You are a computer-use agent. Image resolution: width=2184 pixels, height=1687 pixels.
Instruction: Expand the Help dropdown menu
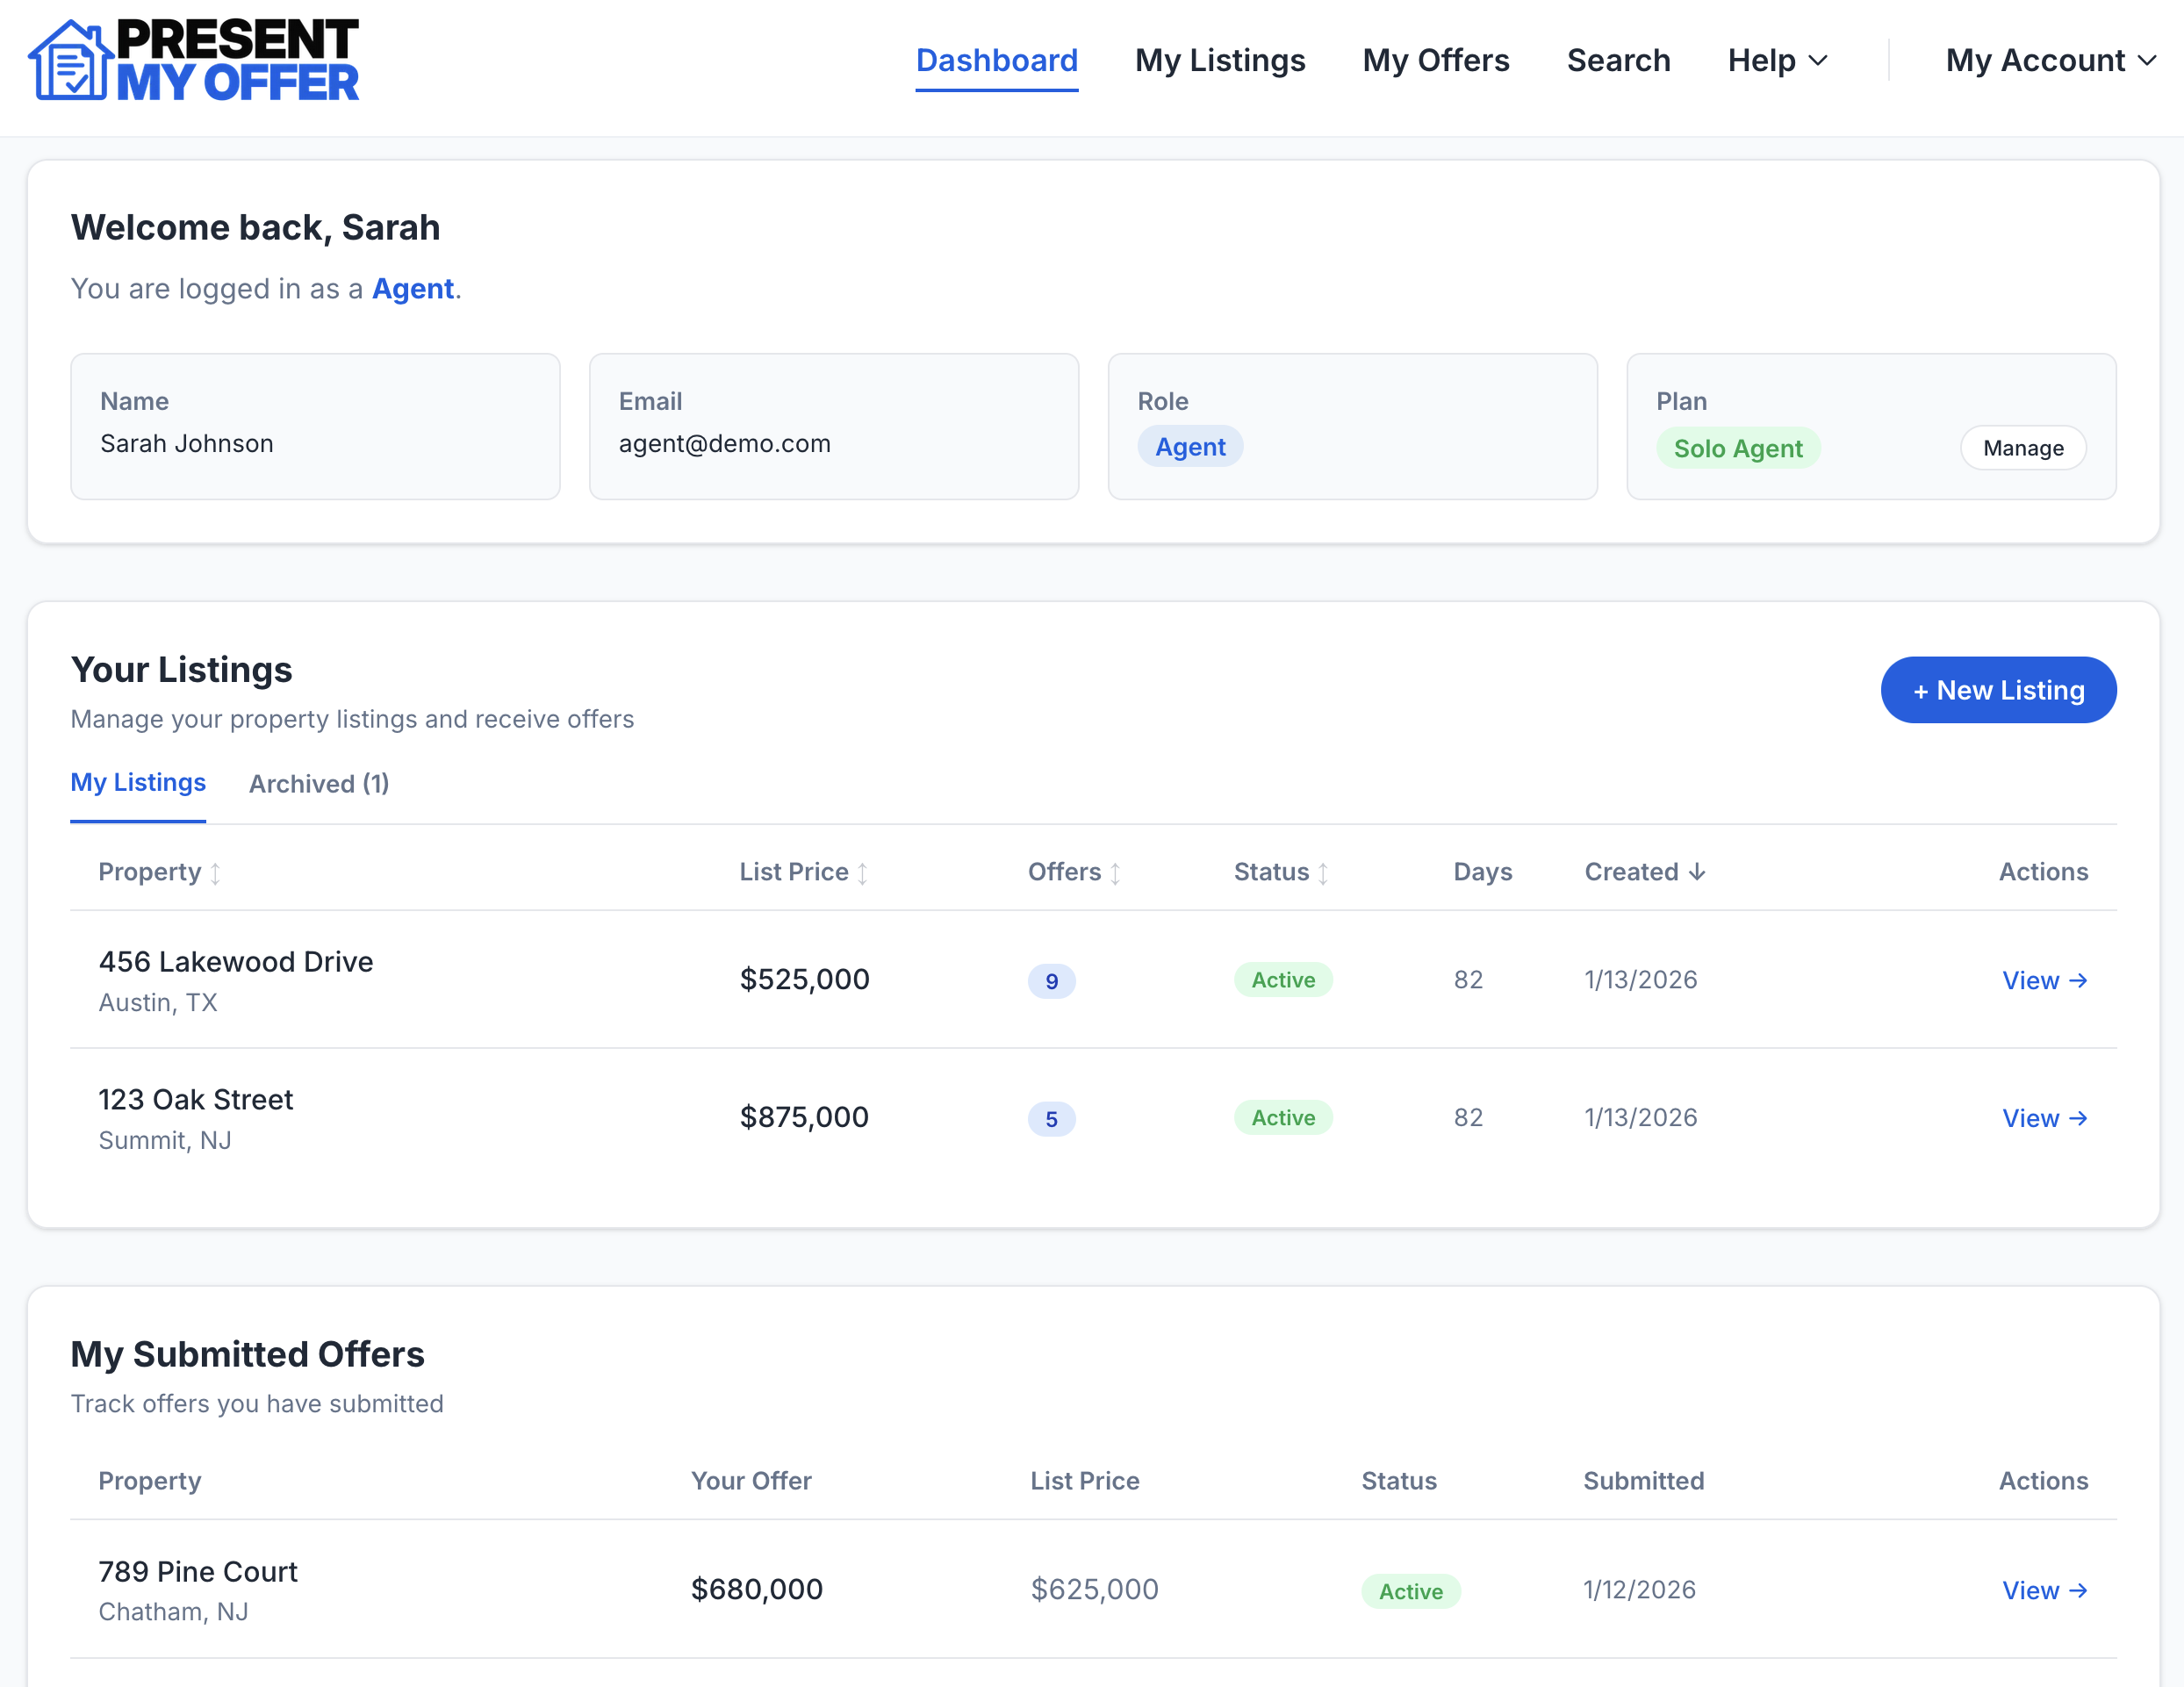(1777, 60)
